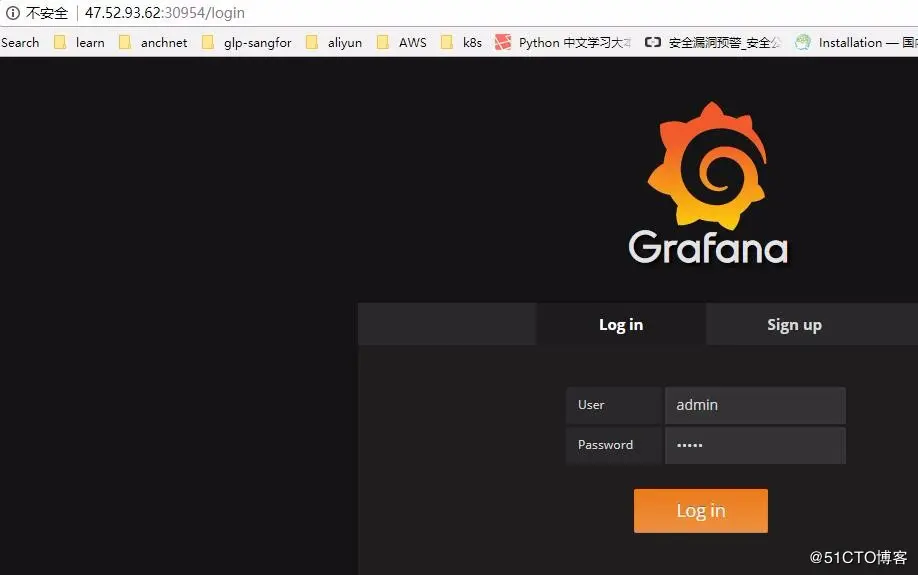Viewport: 918px width, 575px height.
Task: Focus the User field containing admin
Action: pos(755,405)
